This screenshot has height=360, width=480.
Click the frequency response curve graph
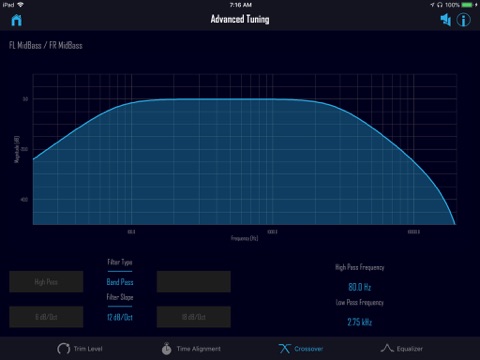tap(244, 149)
